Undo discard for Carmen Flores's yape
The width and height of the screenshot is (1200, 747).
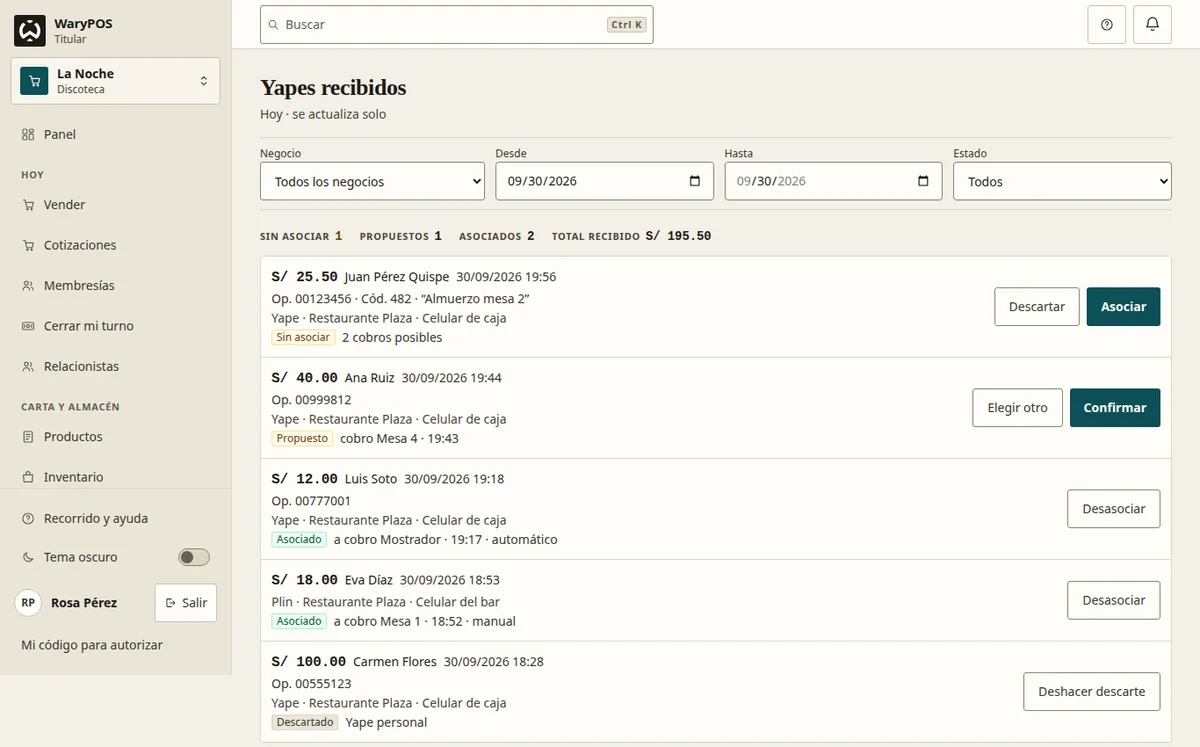tap(1092, 692)
